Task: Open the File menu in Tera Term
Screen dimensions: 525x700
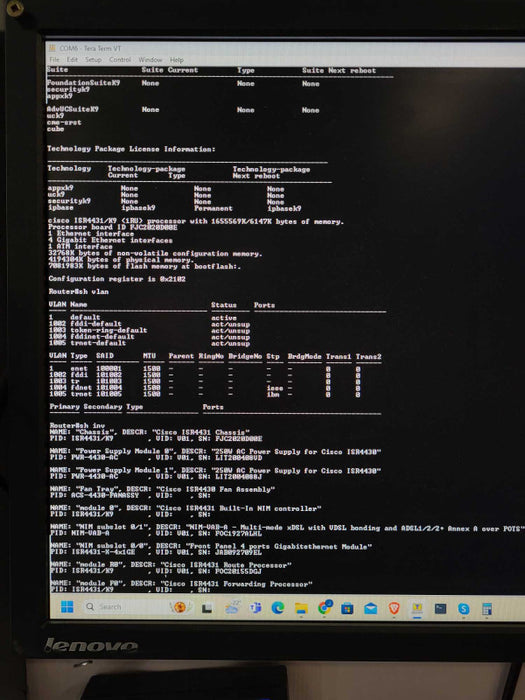Action: click(54, 59)
